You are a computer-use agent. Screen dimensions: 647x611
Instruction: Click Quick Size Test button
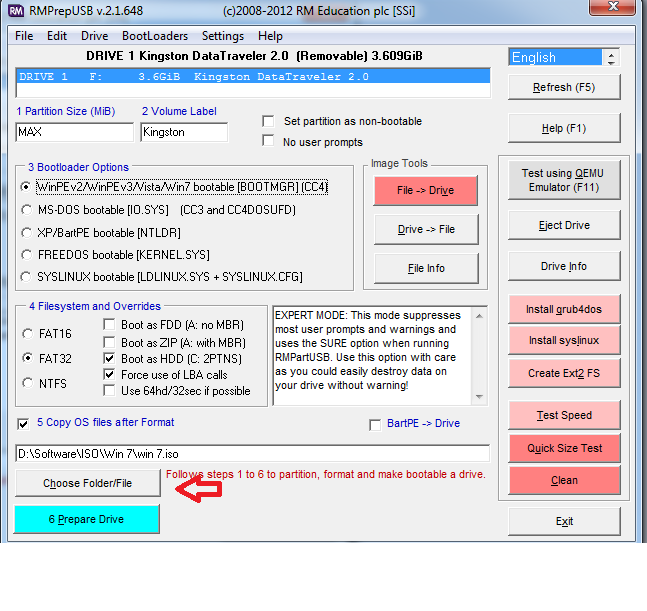pos(564,448)
